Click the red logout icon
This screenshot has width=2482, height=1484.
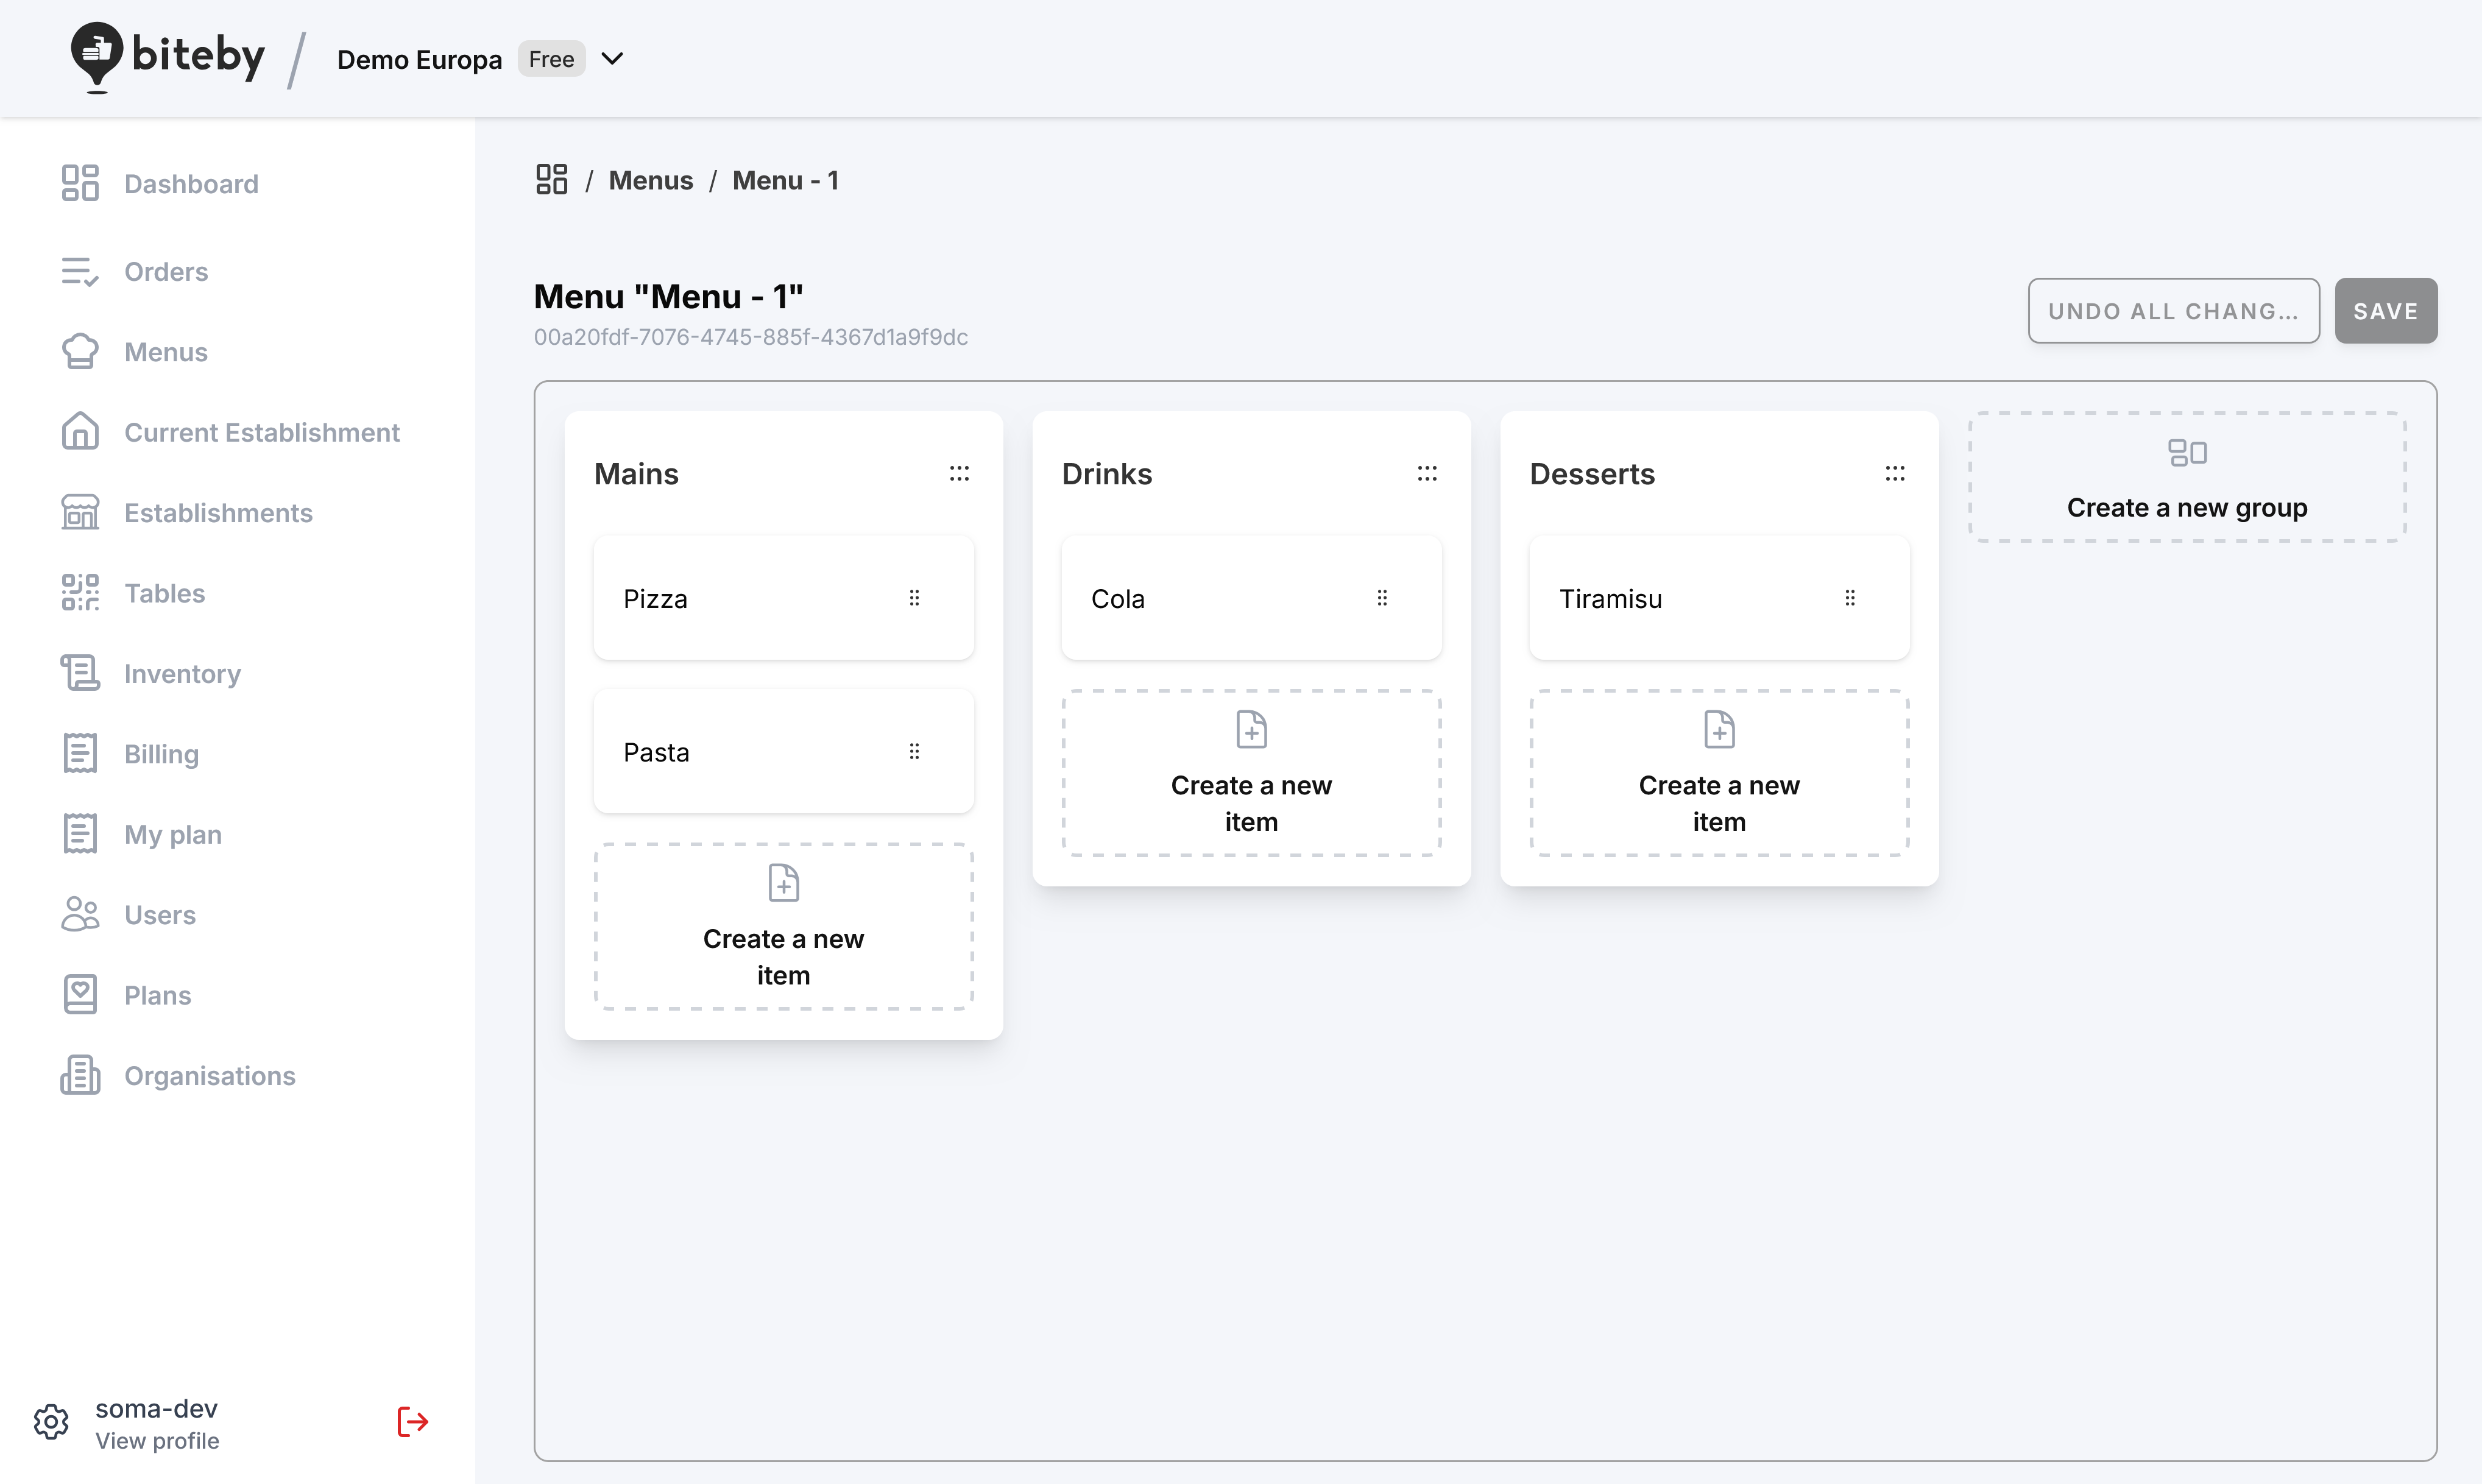point(412,1421)
